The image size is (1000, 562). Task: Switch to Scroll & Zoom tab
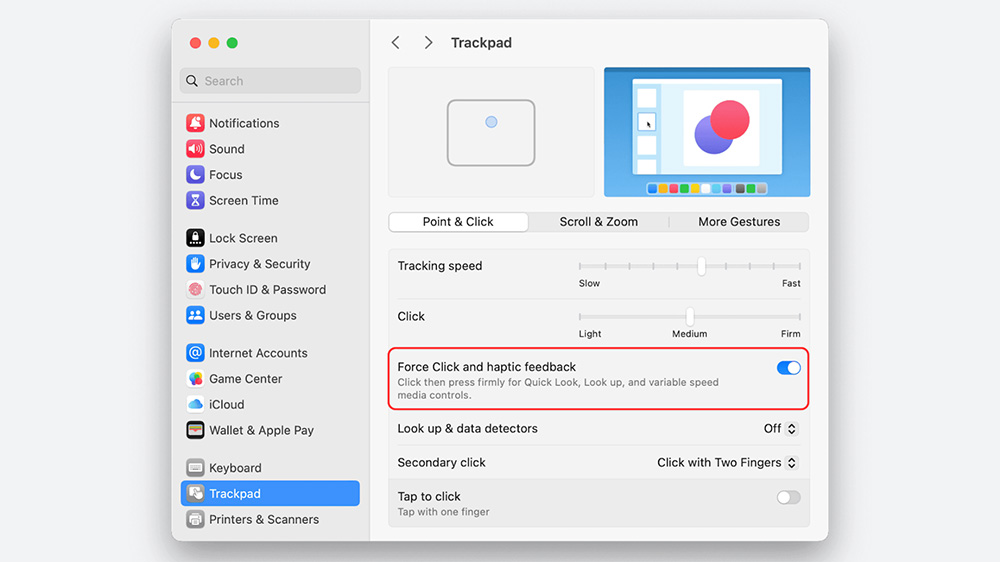pyautogui.click(x=598, y=222)
